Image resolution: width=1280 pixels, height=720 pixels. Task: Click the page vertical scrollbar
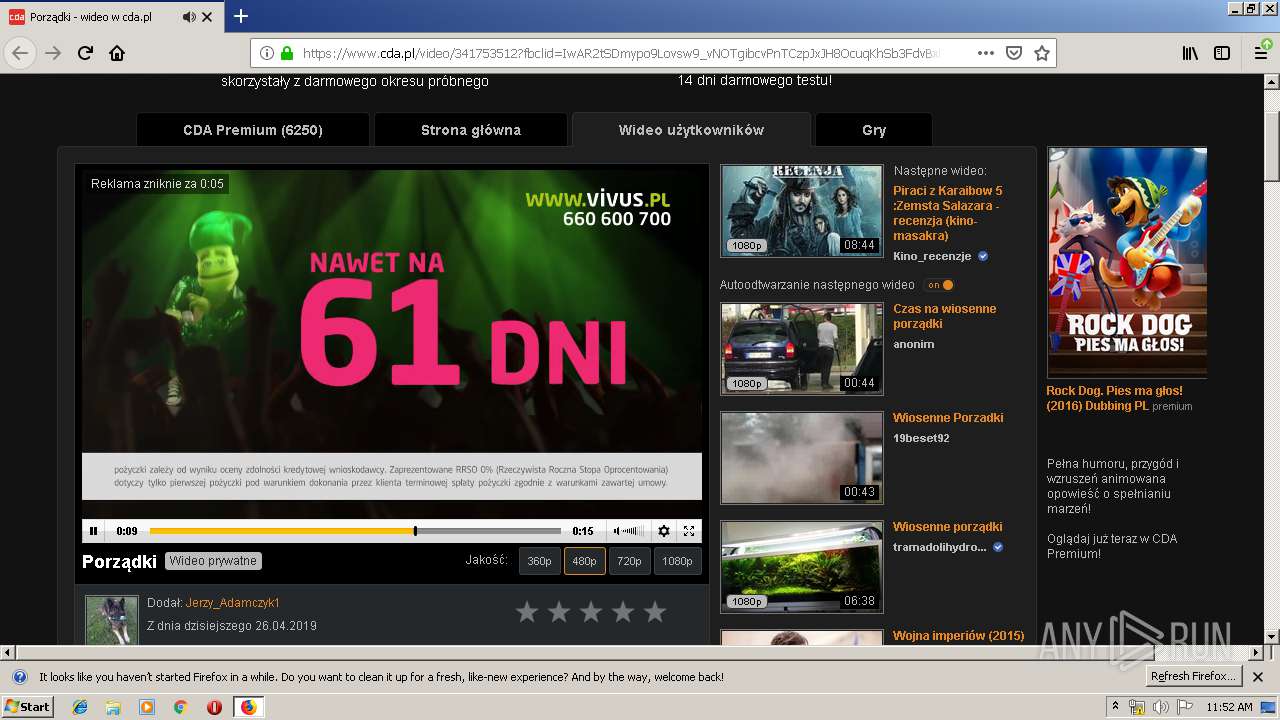click(1272, 360)
